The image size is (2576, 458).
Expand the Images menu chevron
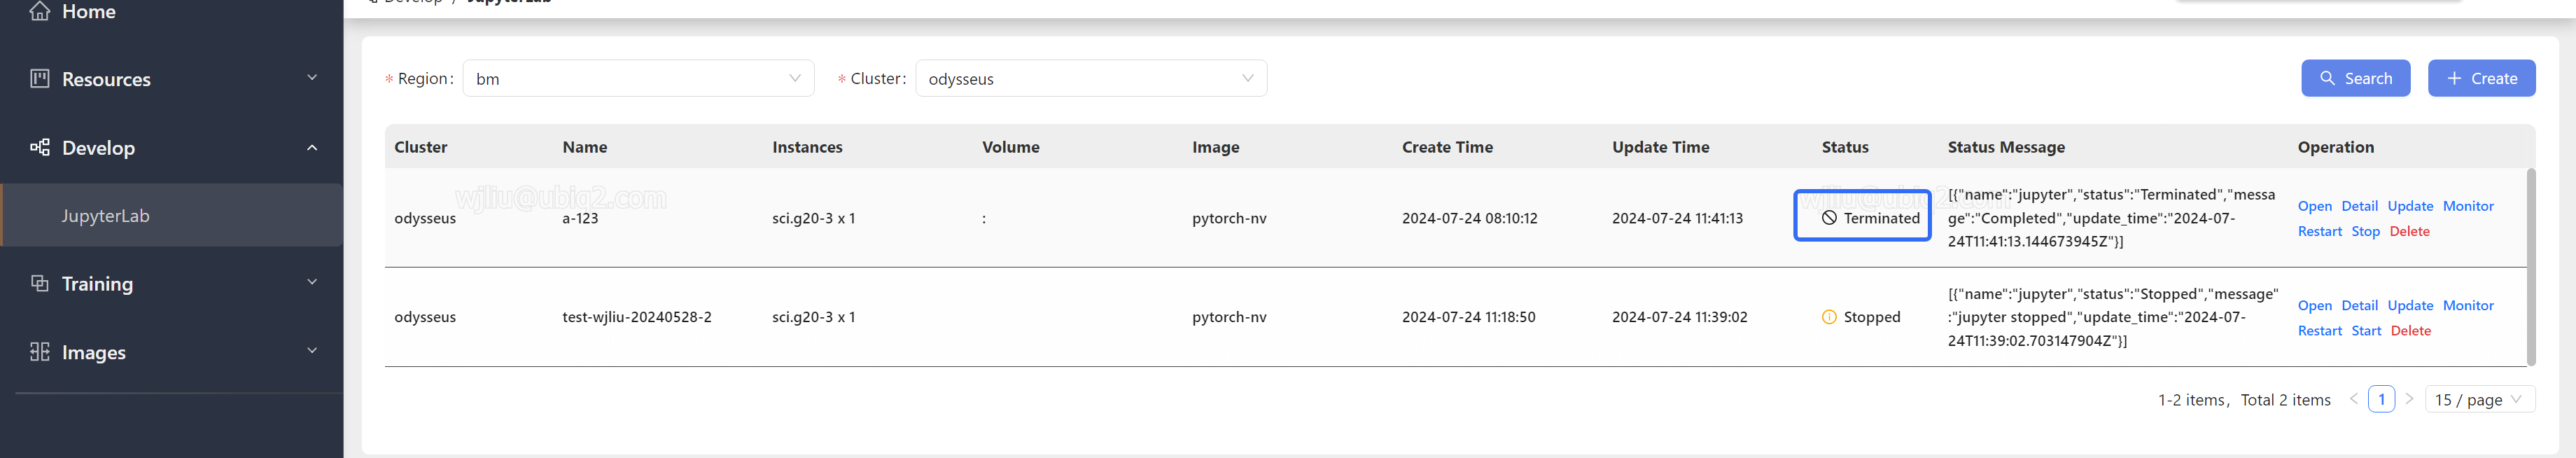pos(312,351)
